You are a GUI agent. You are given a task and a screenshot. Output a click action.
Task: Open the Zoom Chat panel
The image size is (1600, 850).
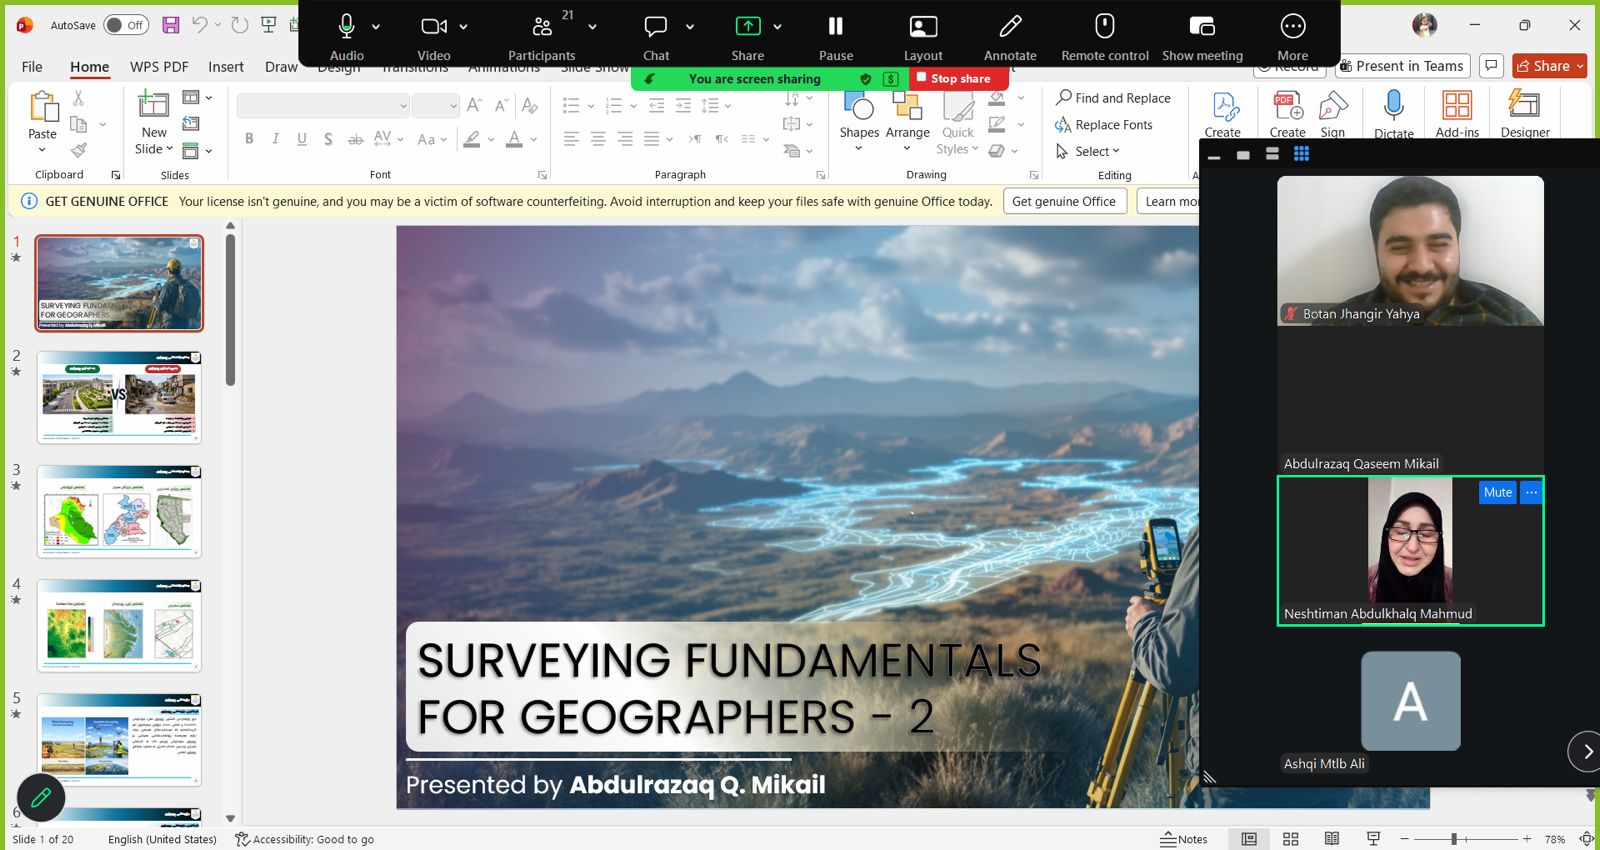click(655, 27)
